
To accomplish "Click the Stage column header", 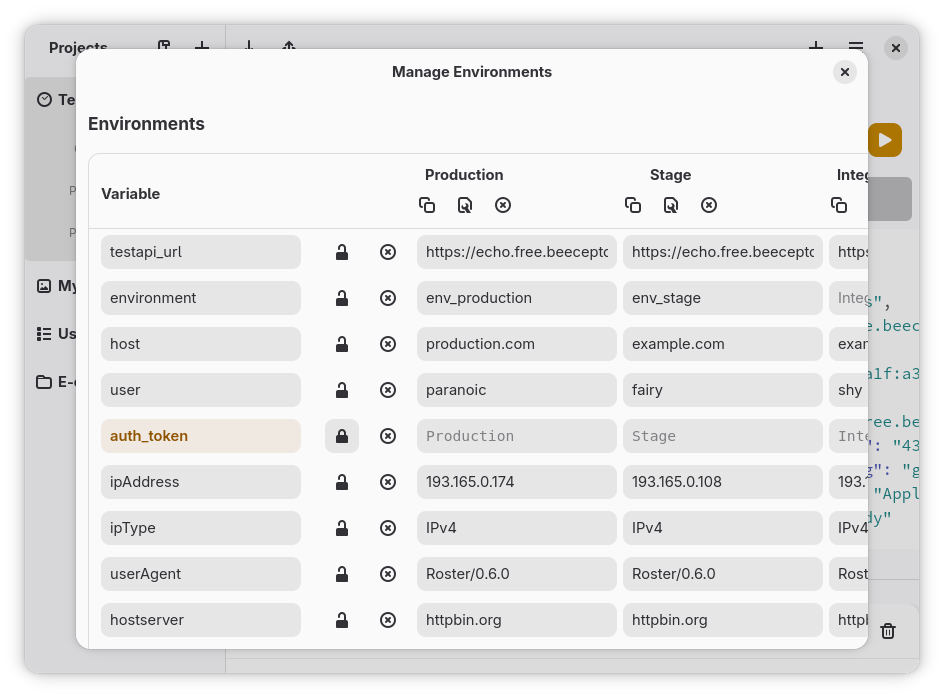I will click(x=670, y=175).
